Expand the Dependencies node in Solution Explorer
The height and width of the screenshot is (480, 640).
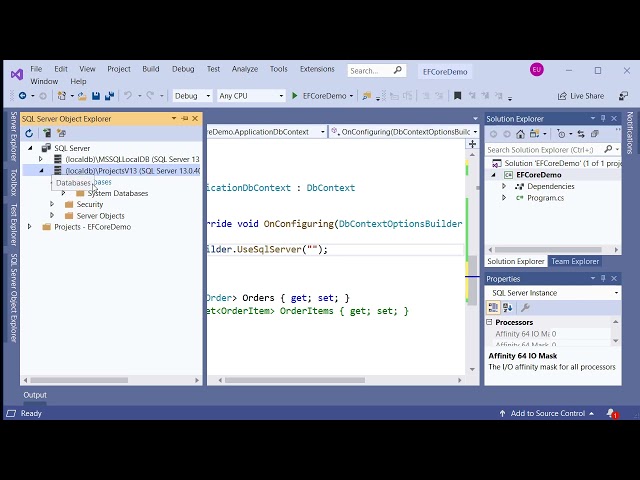tap(504, 186)
